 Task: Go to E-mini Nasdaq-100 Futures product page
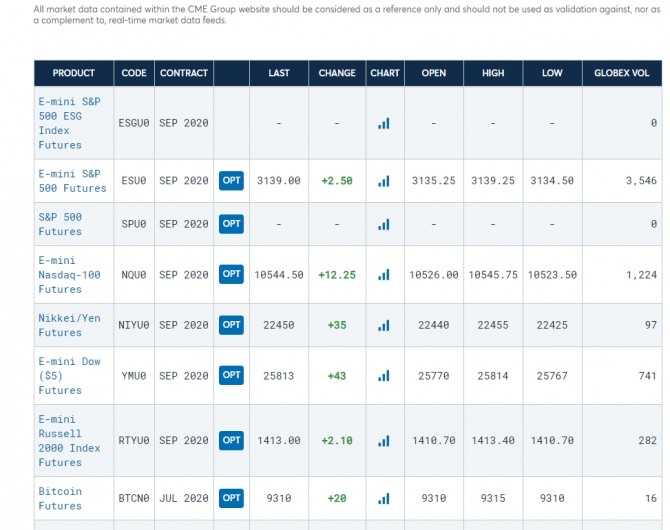[x=69, y=274]
